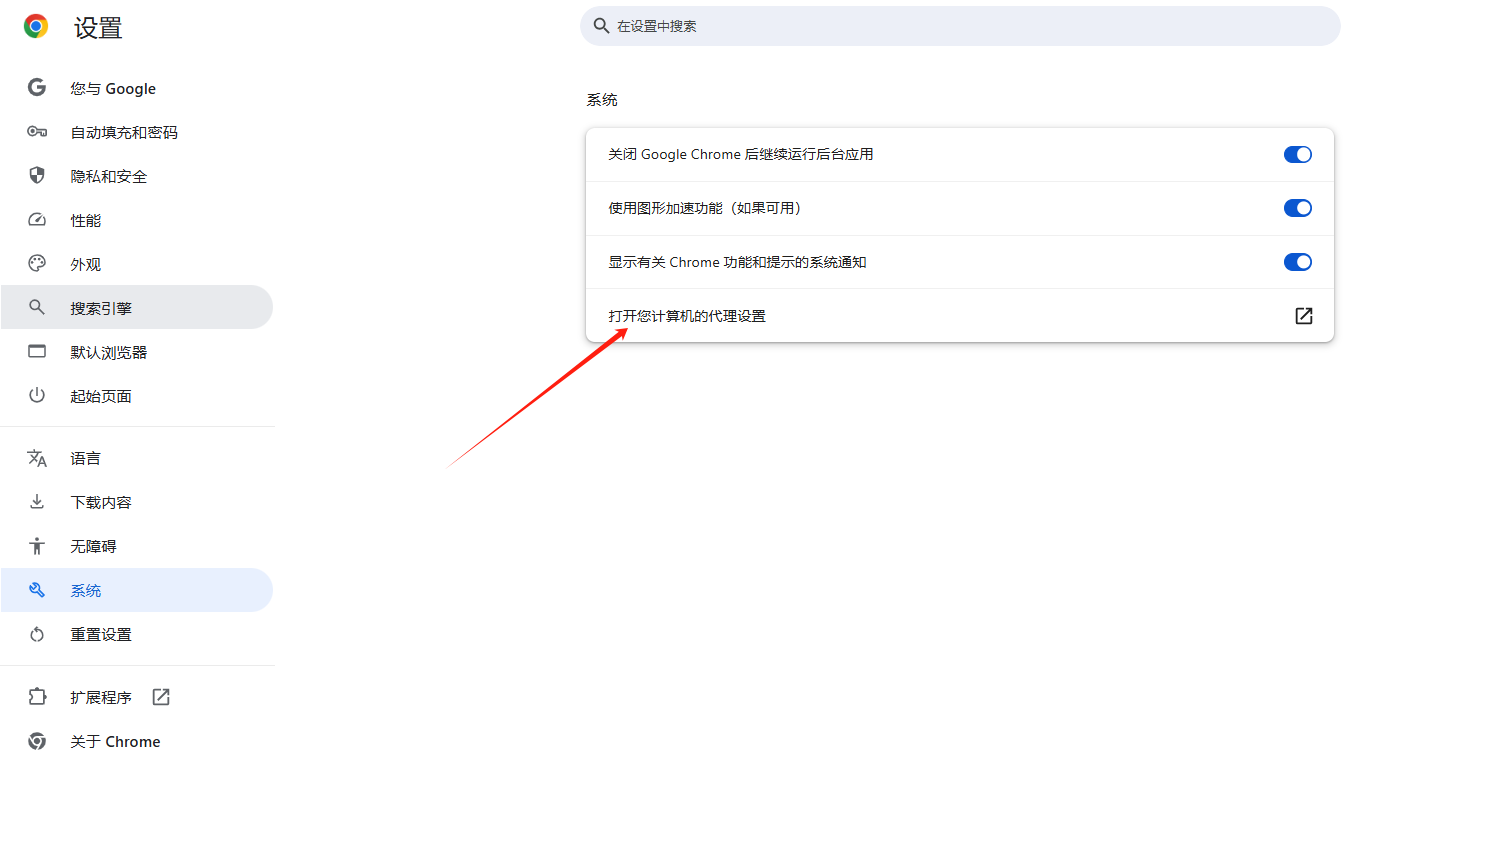The image size is (1502, 849).
Task: Click the download icon for 下载内容
Action: 37,502
